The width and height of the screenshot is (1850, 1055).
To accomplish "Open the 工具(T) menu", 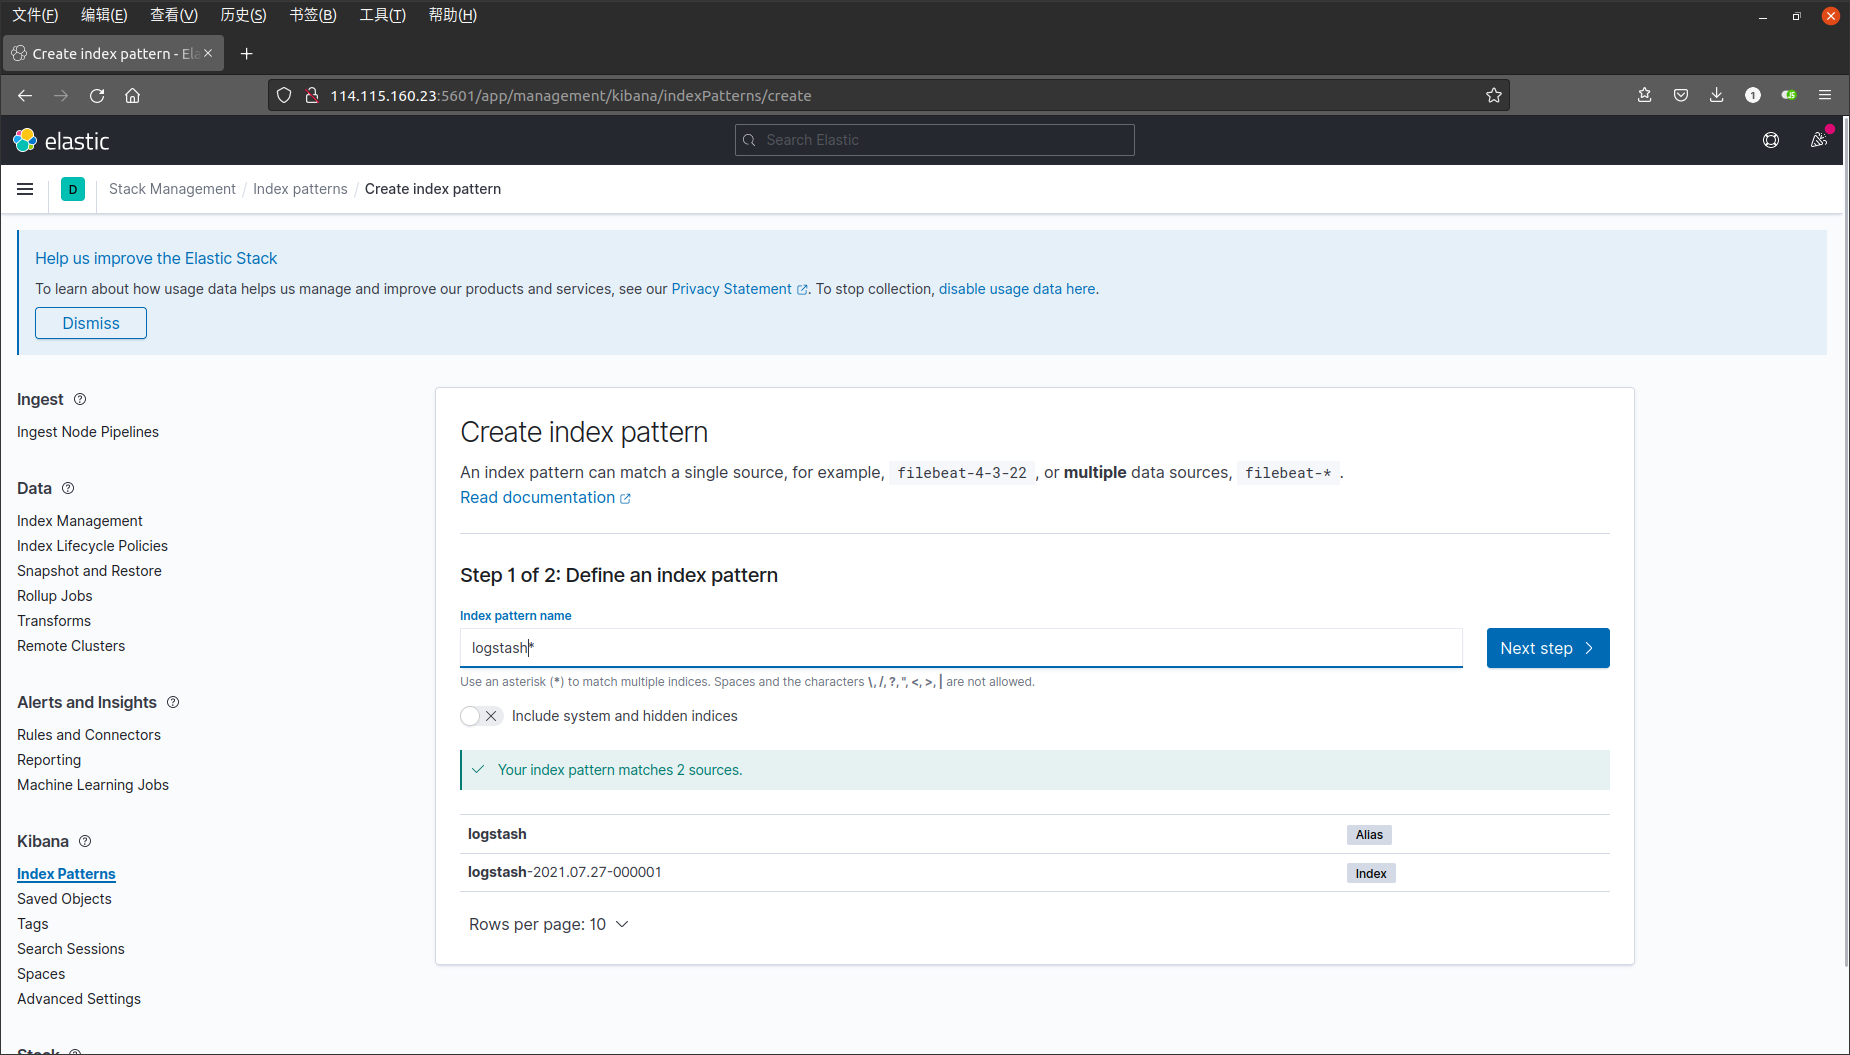I will pos(383,15).
